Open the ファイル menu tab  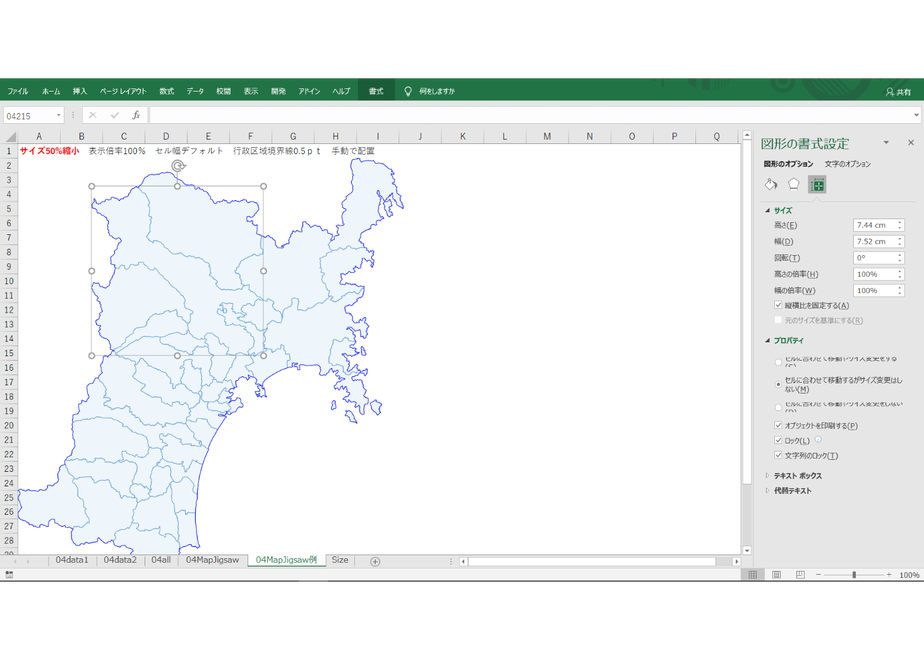coord(18,91)
